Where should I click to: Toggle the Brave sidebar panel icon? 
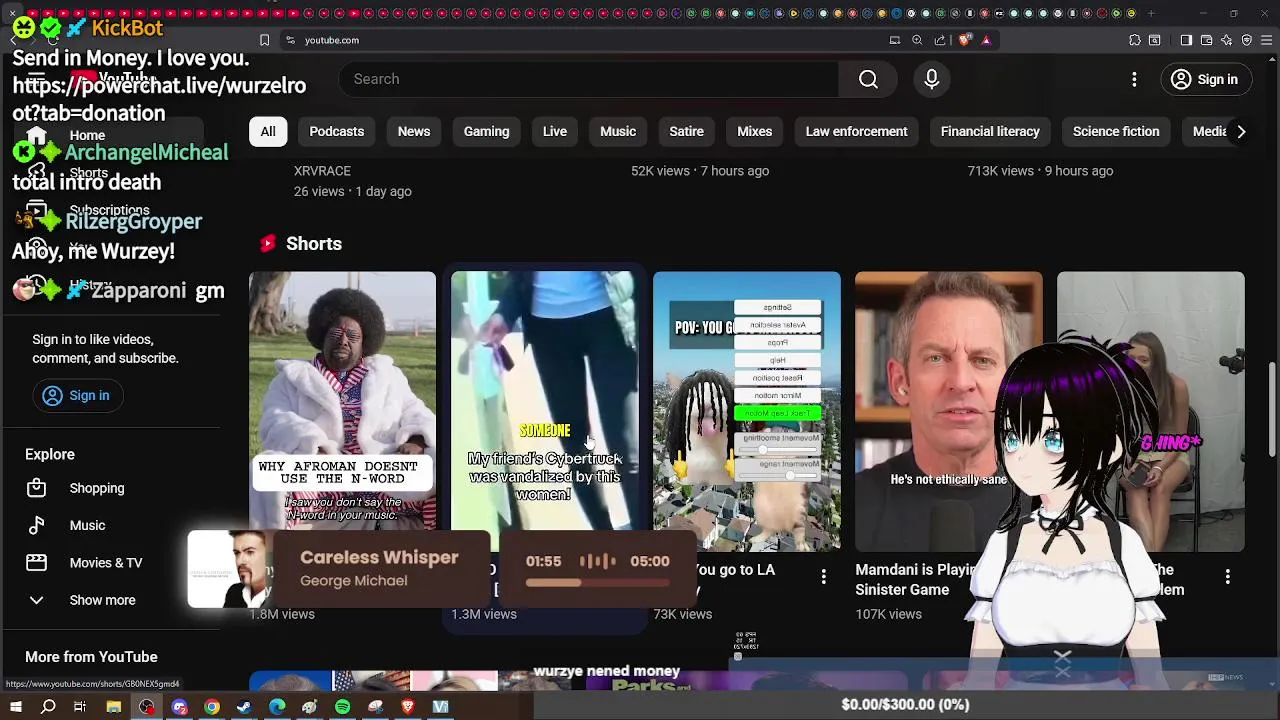pyautogui.click(x=1186, y=40)
